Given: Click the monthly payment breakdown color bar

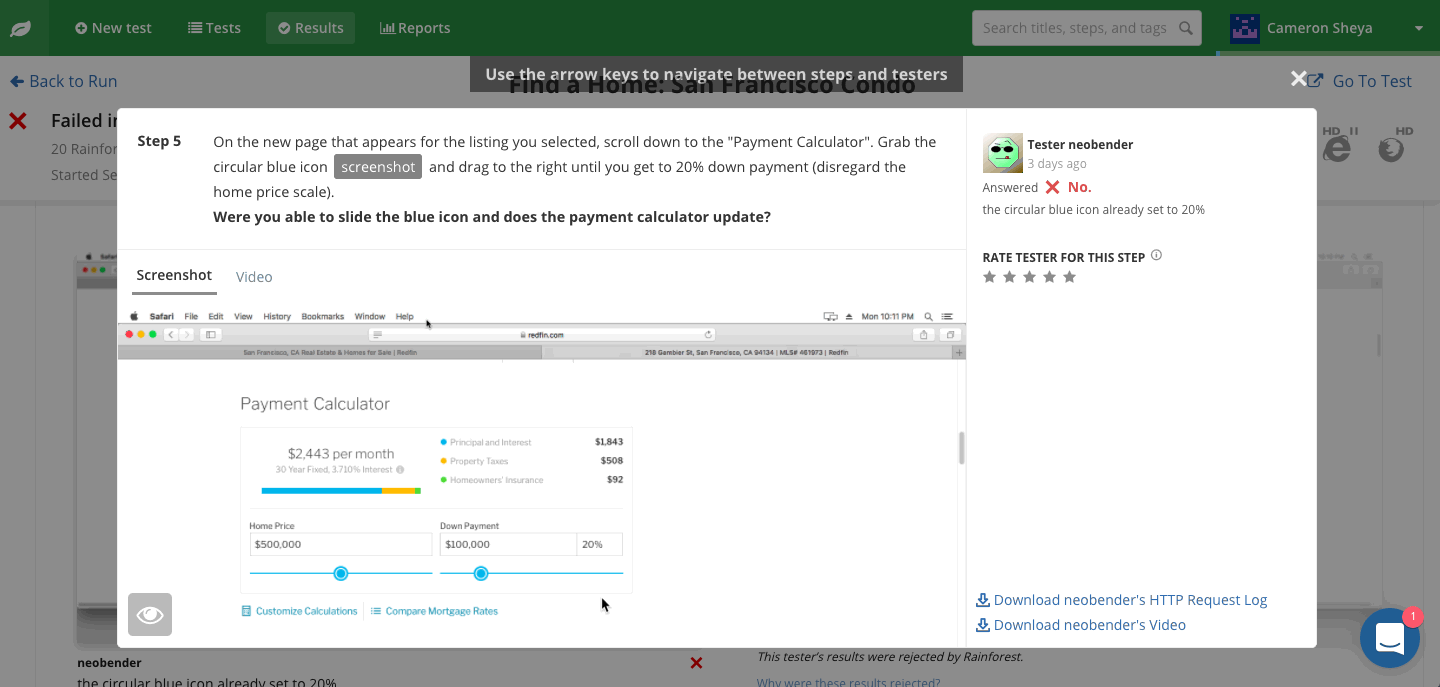Looking at the screenshot, I should [x=341, y=491].
